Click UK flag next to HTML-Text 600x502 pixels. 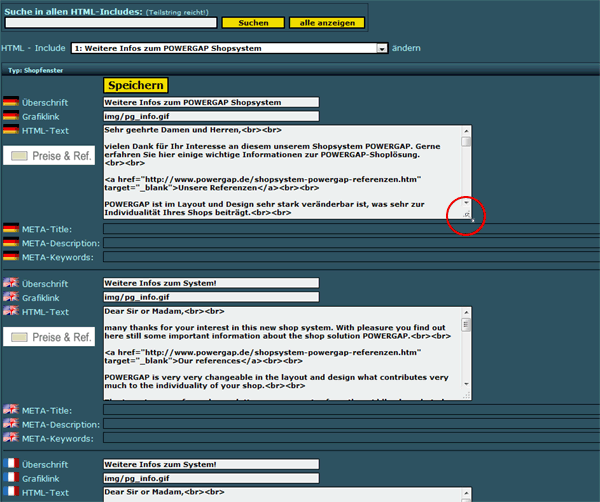(11, 310)
